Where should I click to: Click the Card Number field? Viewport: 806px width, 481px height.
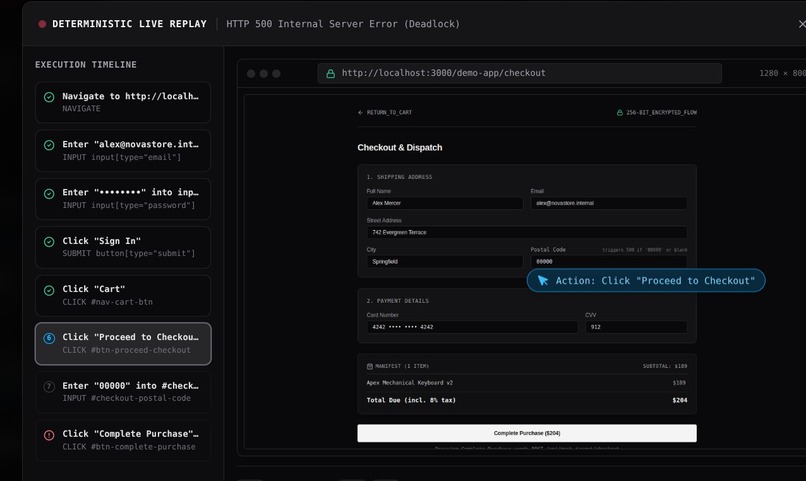coord(472,327)
